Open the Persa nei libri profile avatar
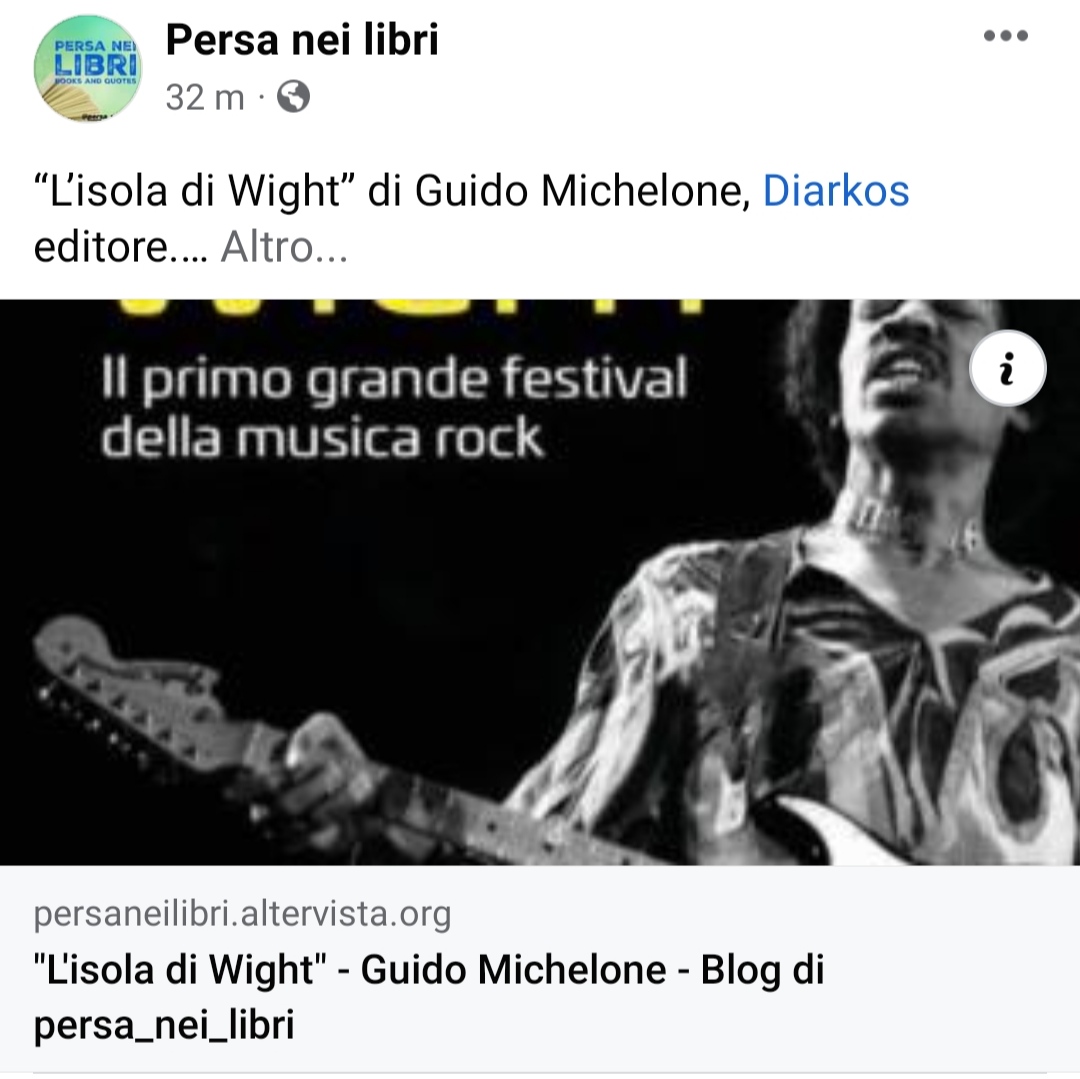 click(87, 68)
